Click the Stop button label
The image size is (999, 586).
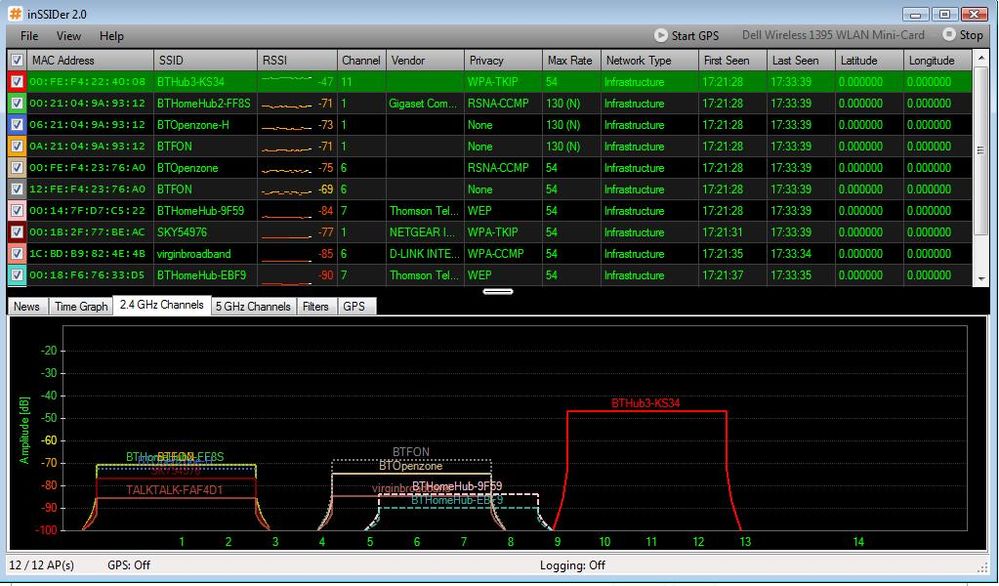(x=971, y=35)
